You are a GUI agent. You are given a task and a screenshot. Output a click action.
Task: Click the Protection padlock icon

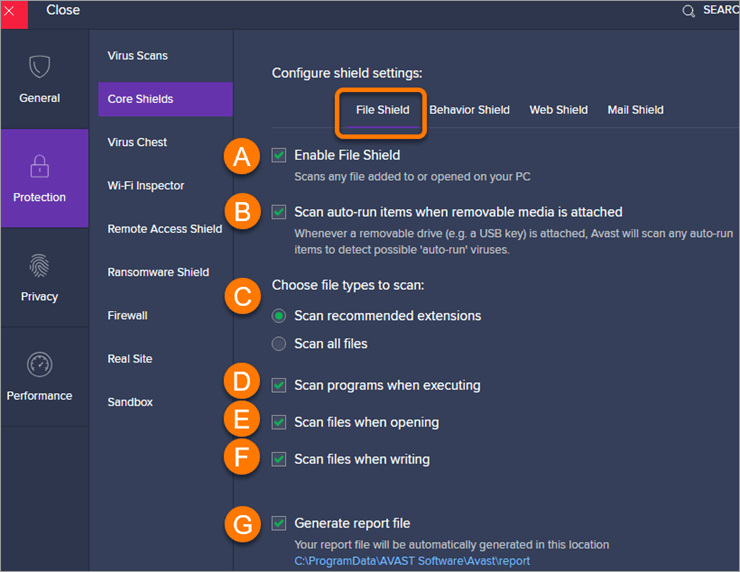[x=40, y=166]
